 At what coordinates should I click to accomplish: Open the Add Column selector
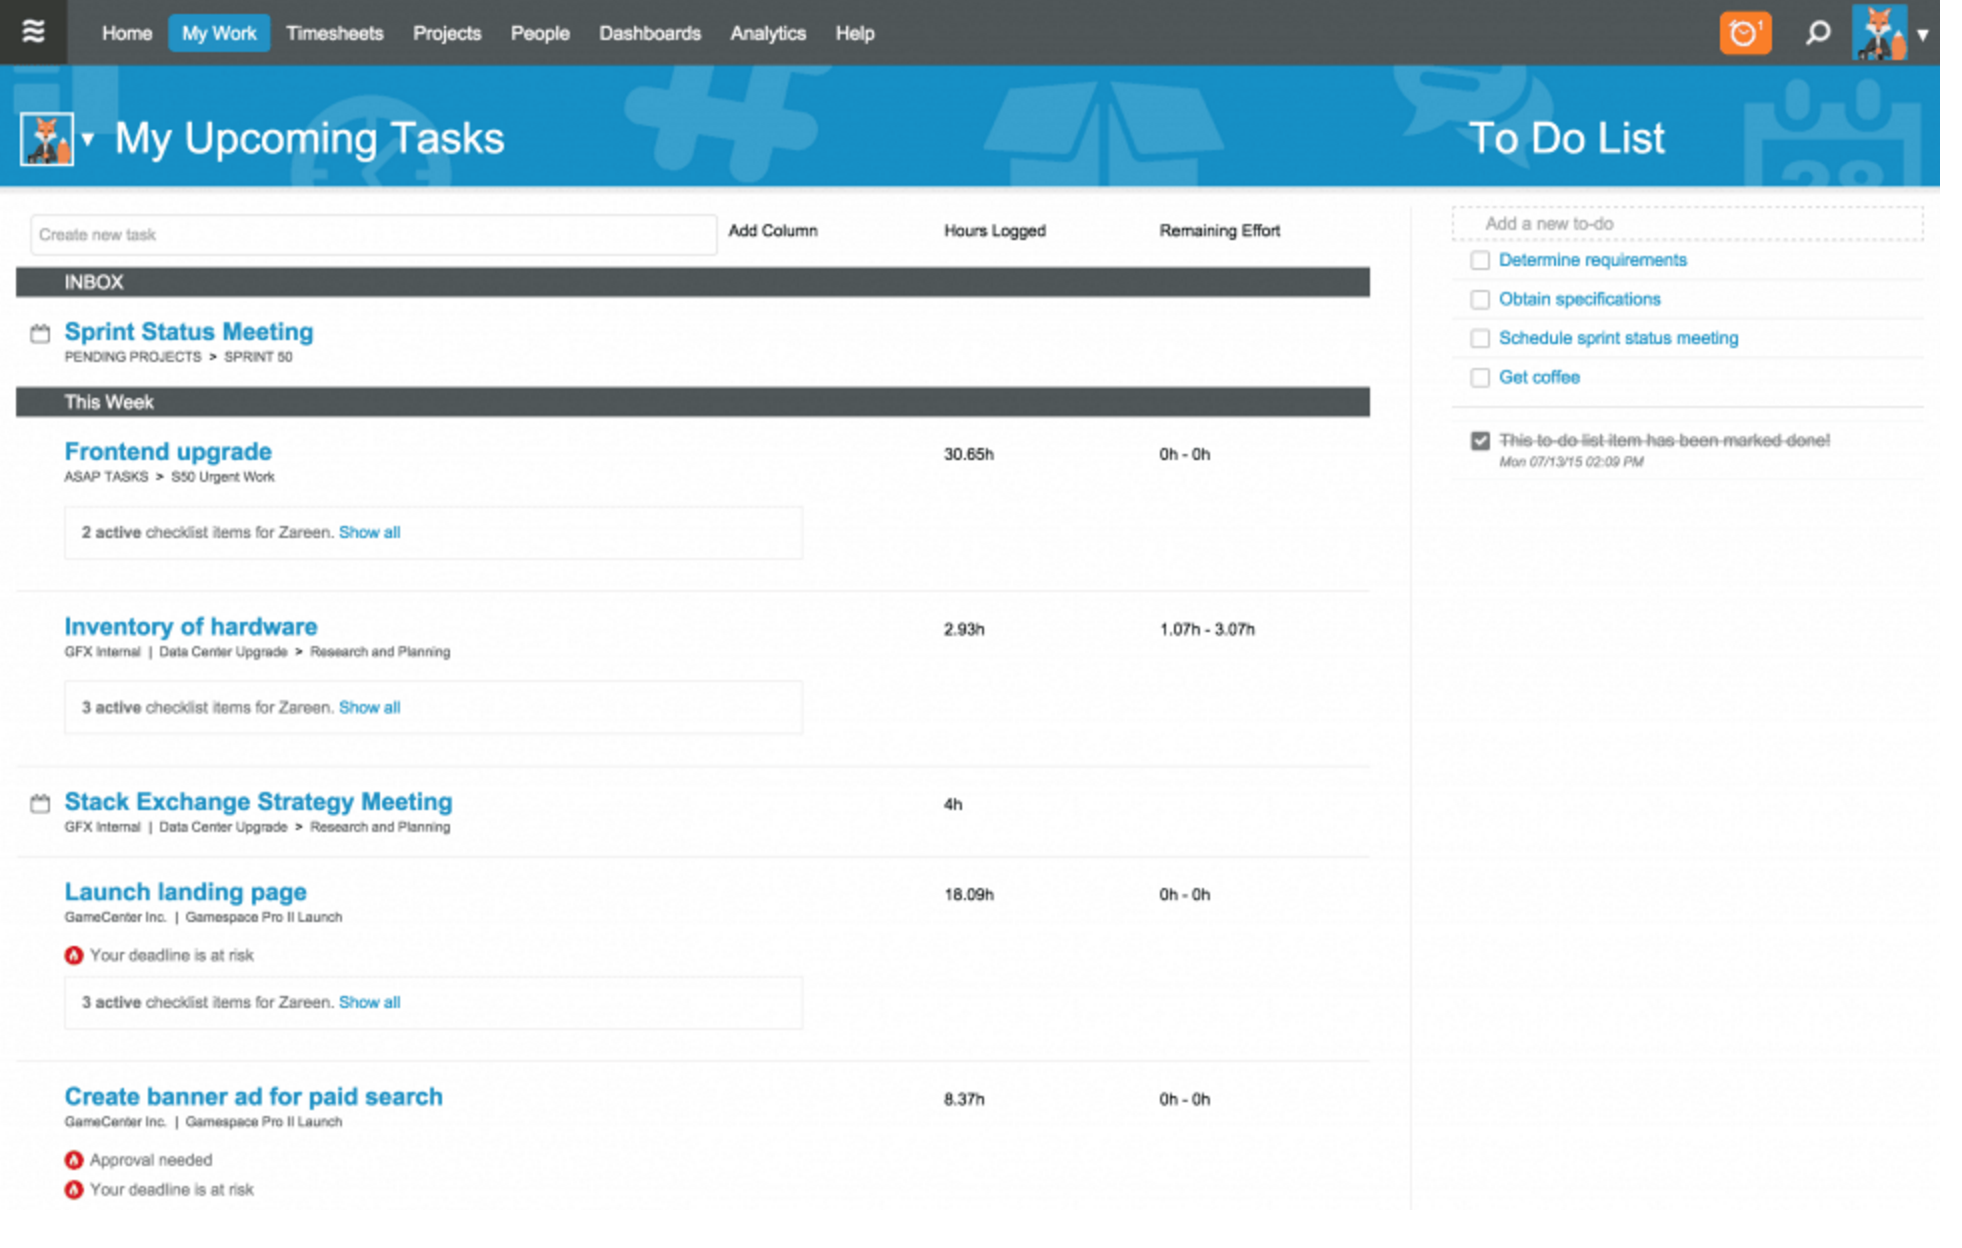[x=772, y=231]
